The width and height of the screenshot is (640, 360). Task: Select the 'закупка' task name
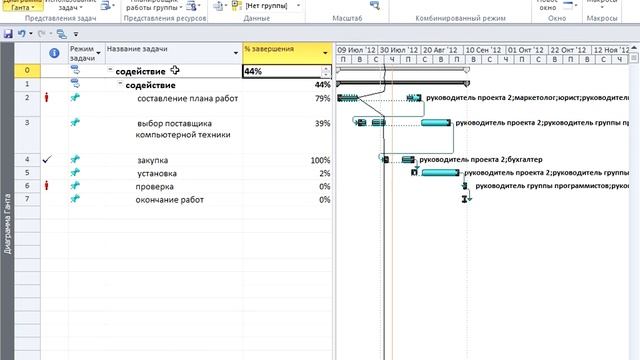point(153,160)
